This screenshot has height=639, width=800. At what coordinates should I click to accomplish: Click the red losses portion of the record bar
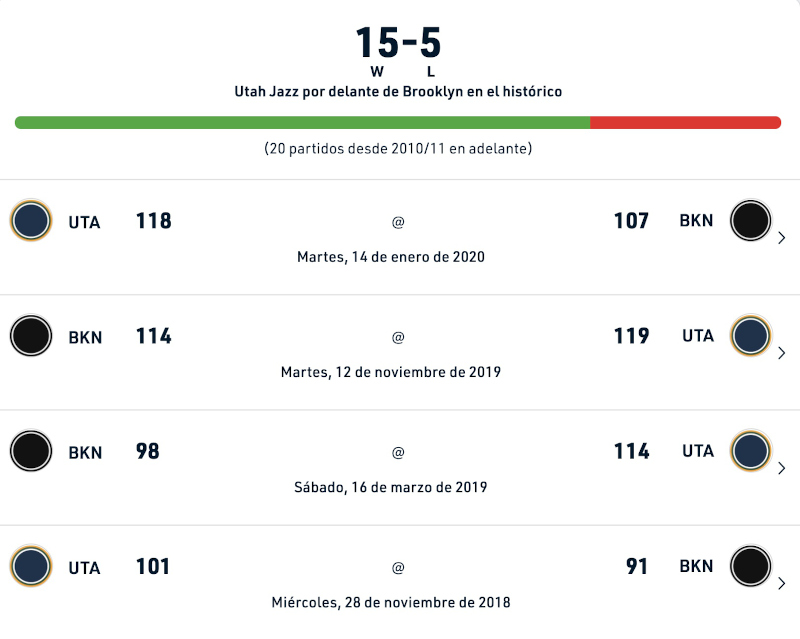click(686, 122)
